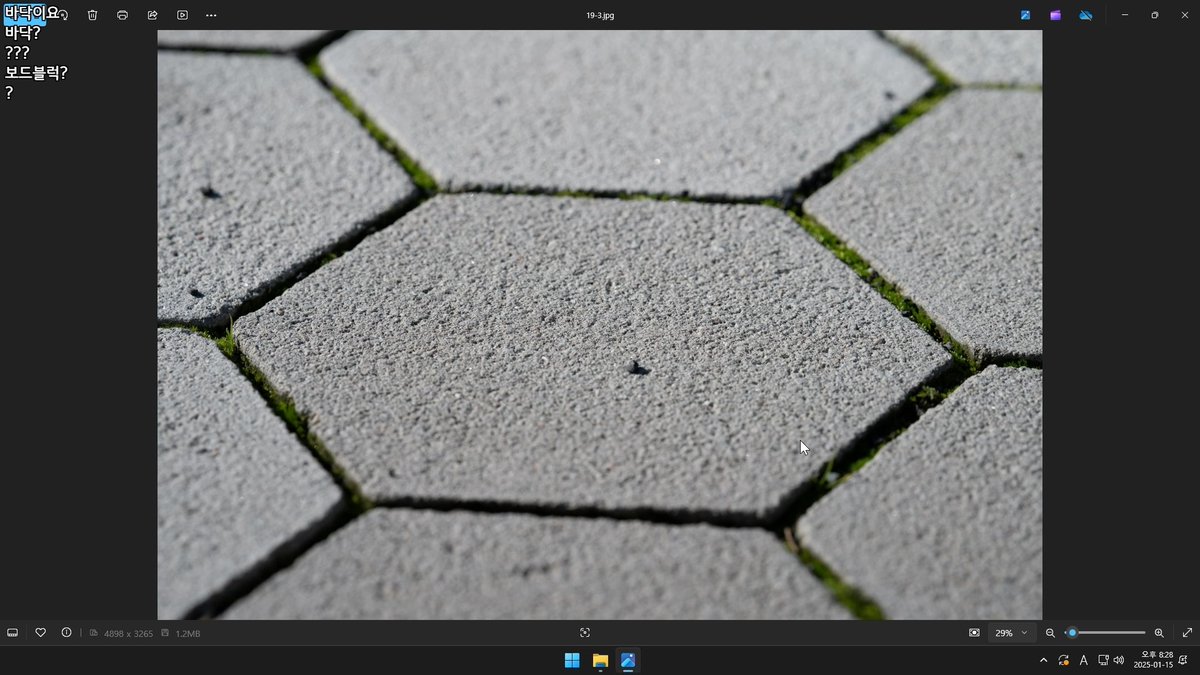1200x675 pixels.
Task: Open the Photos app gallery icon in title bar
Action: point(1025,15)
